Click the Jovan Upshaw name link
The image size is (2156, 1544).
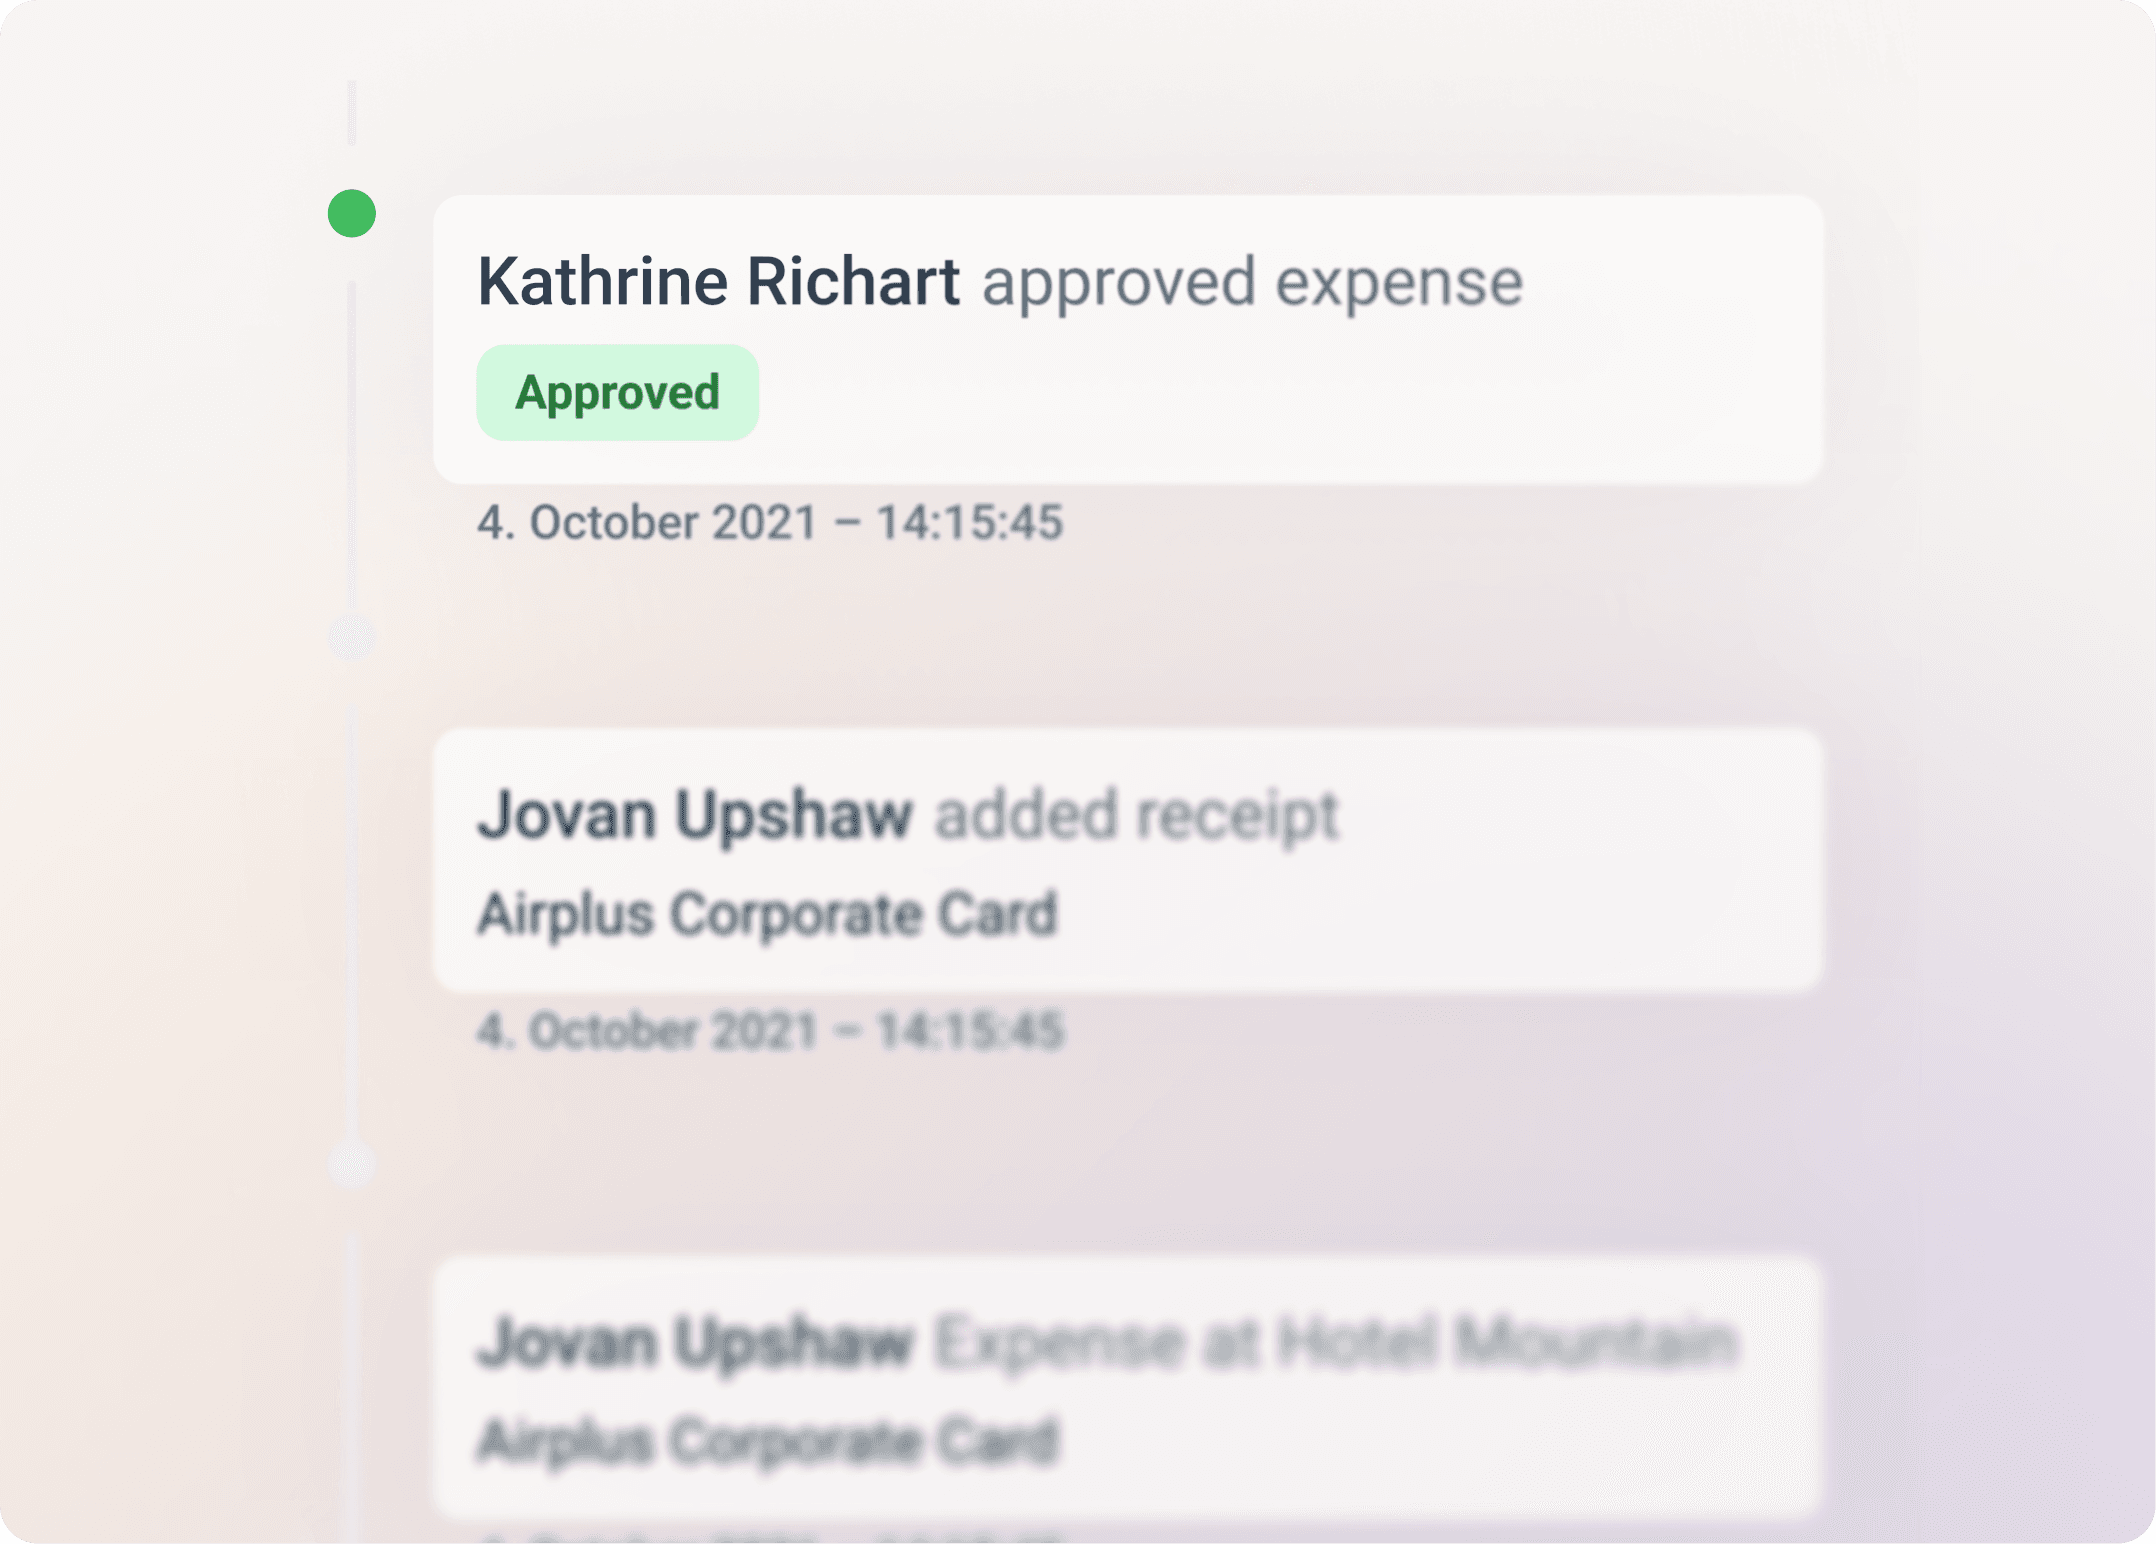point(697,813)
